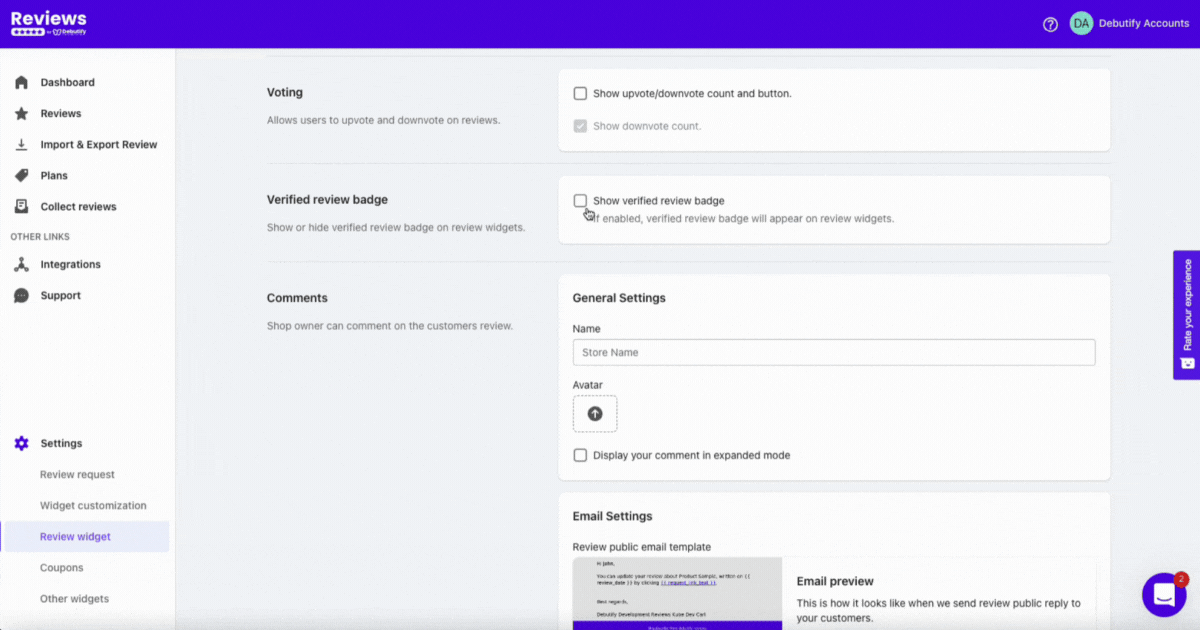
Task: Open Widget customization settings
Action: coord(93,505)
